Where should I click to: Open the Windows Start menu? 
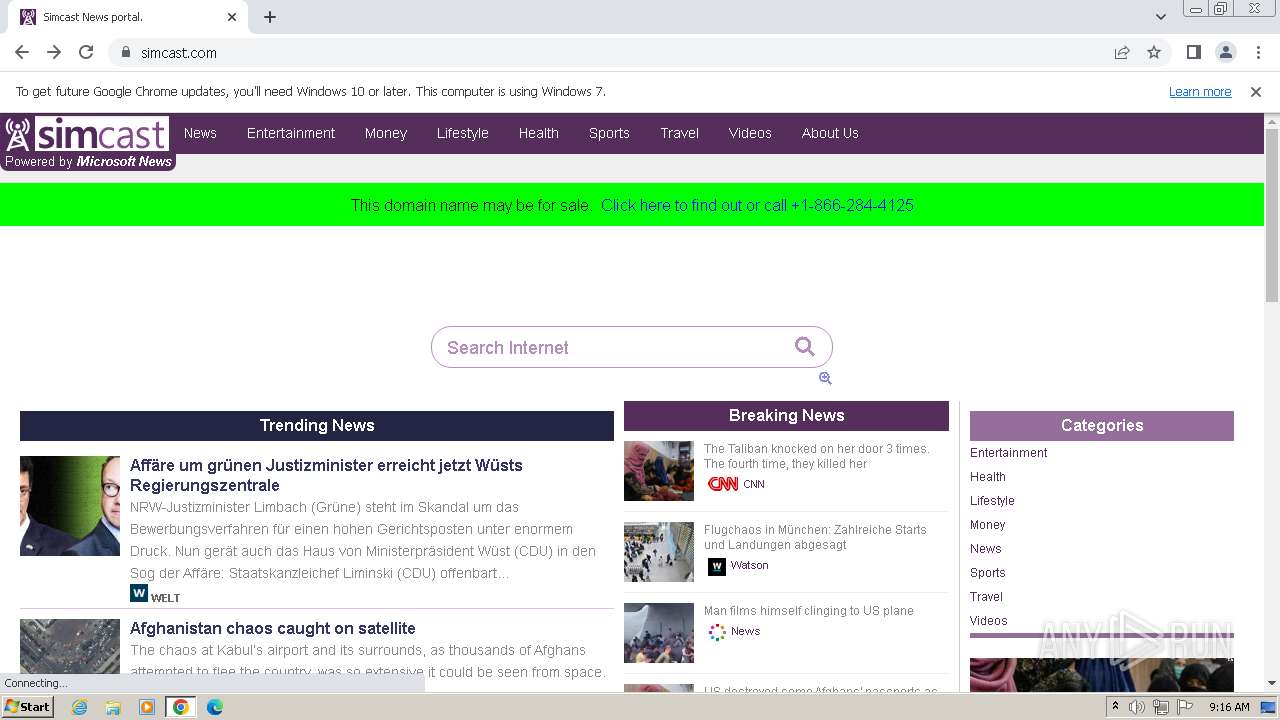pyautogui.click(x=28, y=706)
